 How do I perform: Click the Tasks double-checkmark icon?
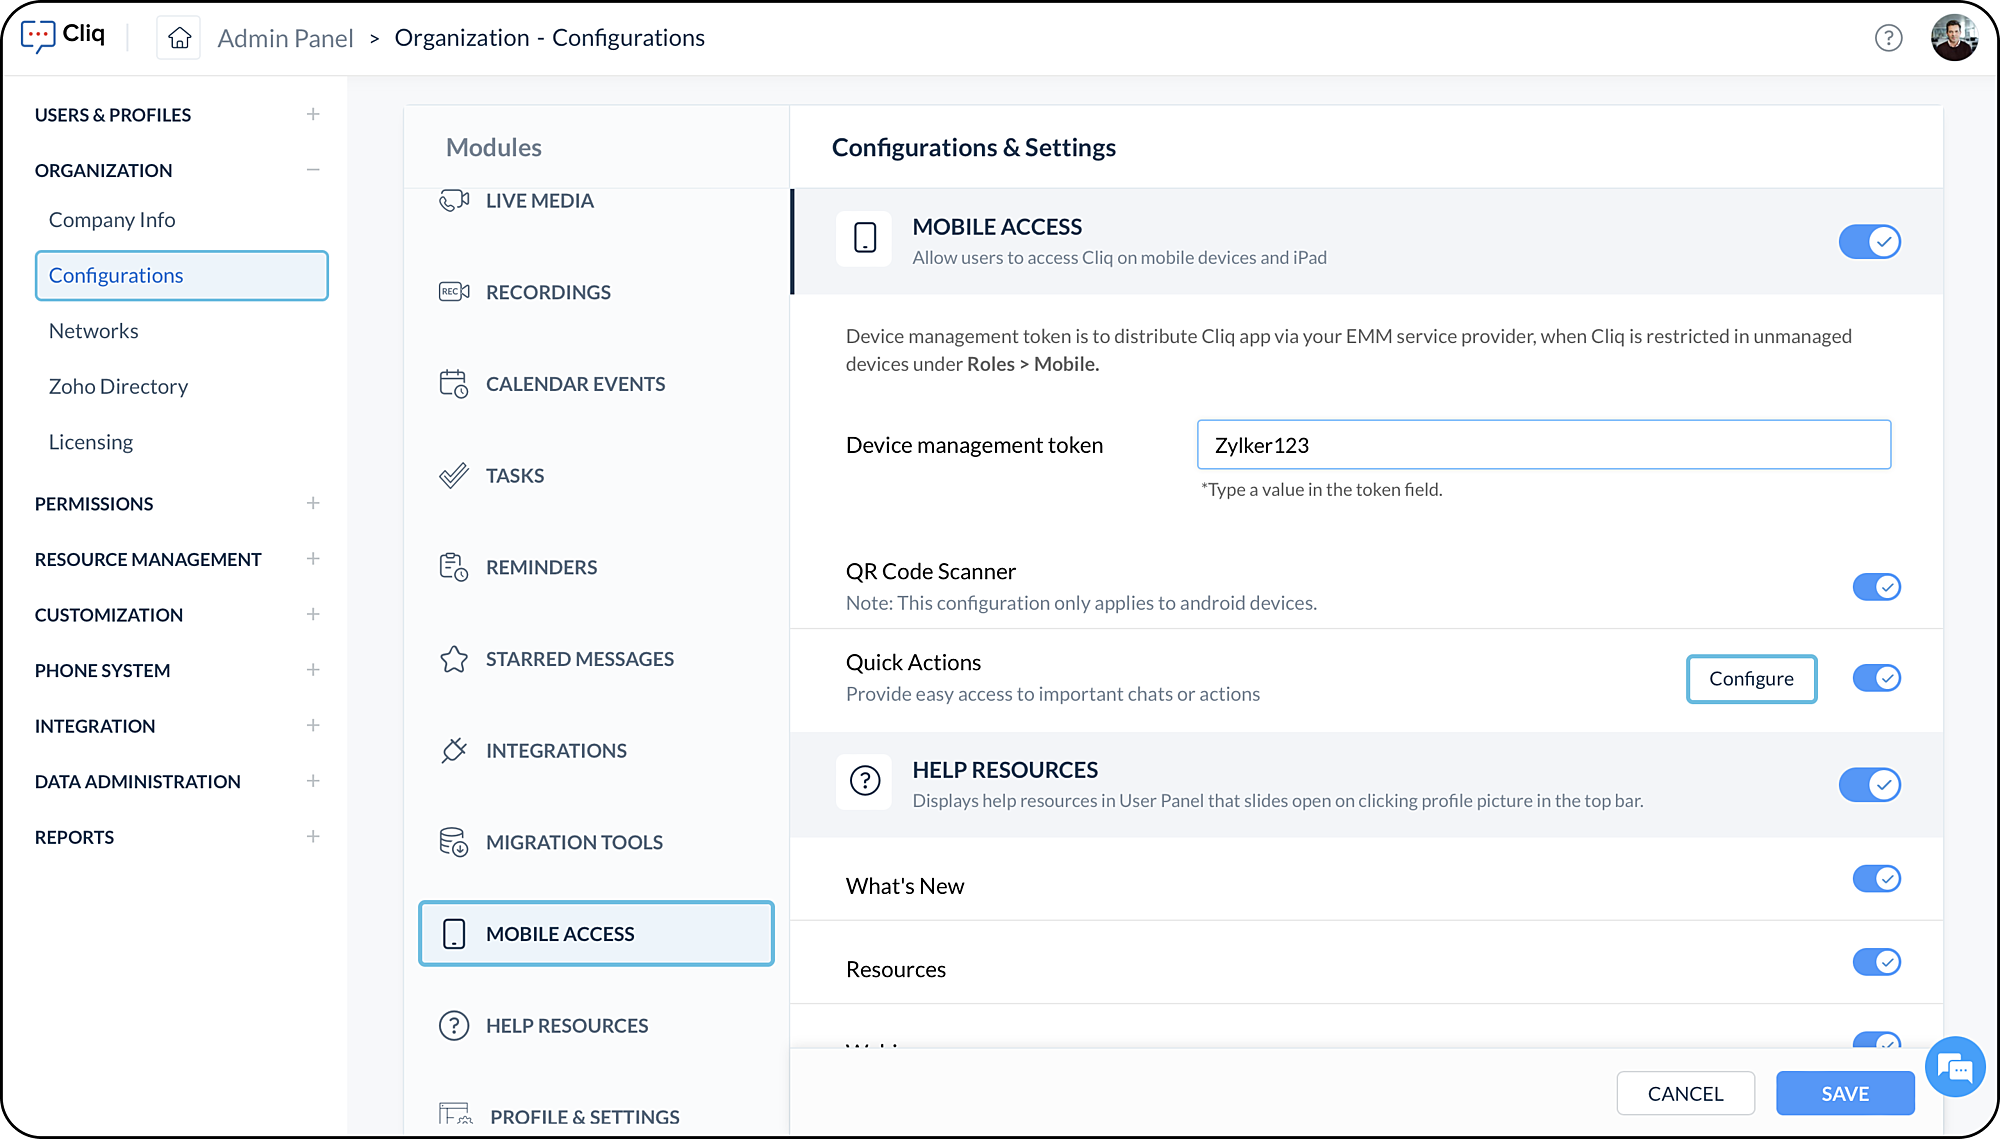coord(454,476)
